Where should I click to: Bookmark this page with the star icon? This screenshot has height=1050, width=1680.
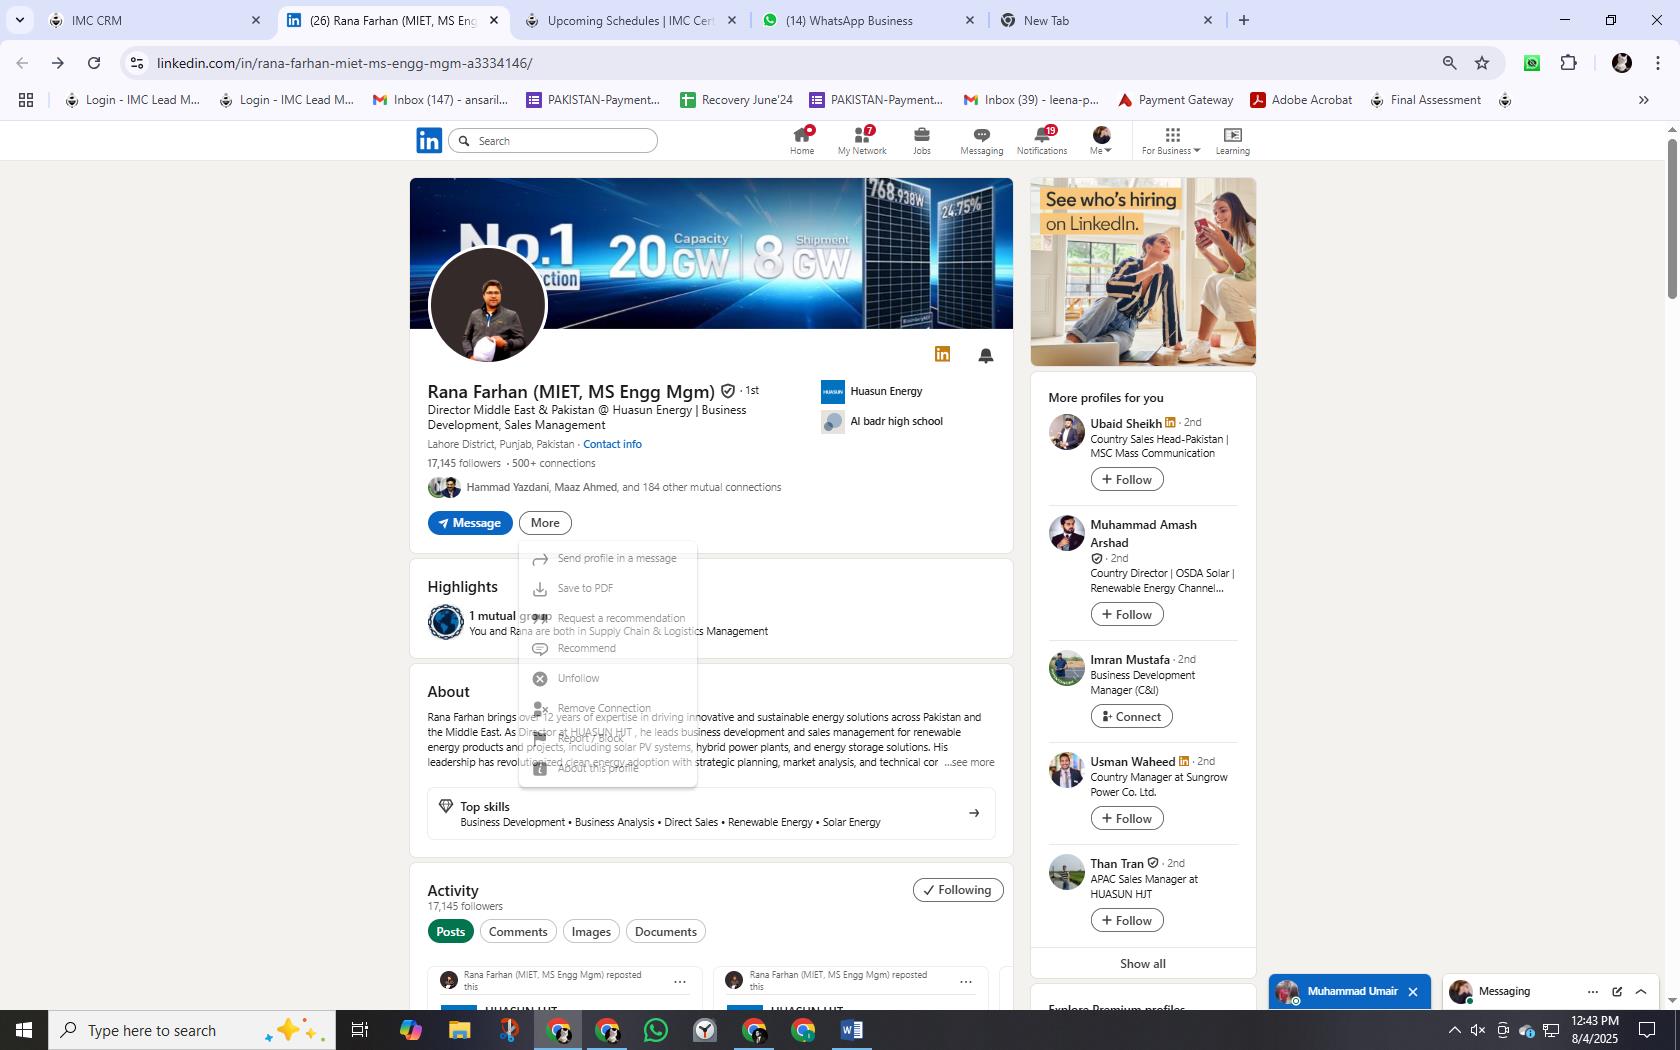coord(1482,63)
